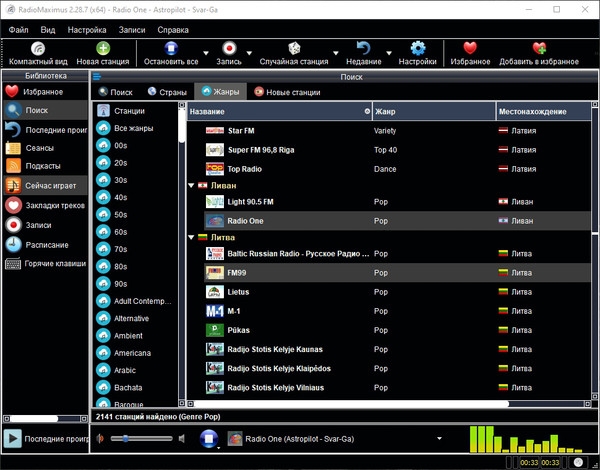Click the volume slider track
The width and height of the screenshot is (600, 470).
point(150,438)
